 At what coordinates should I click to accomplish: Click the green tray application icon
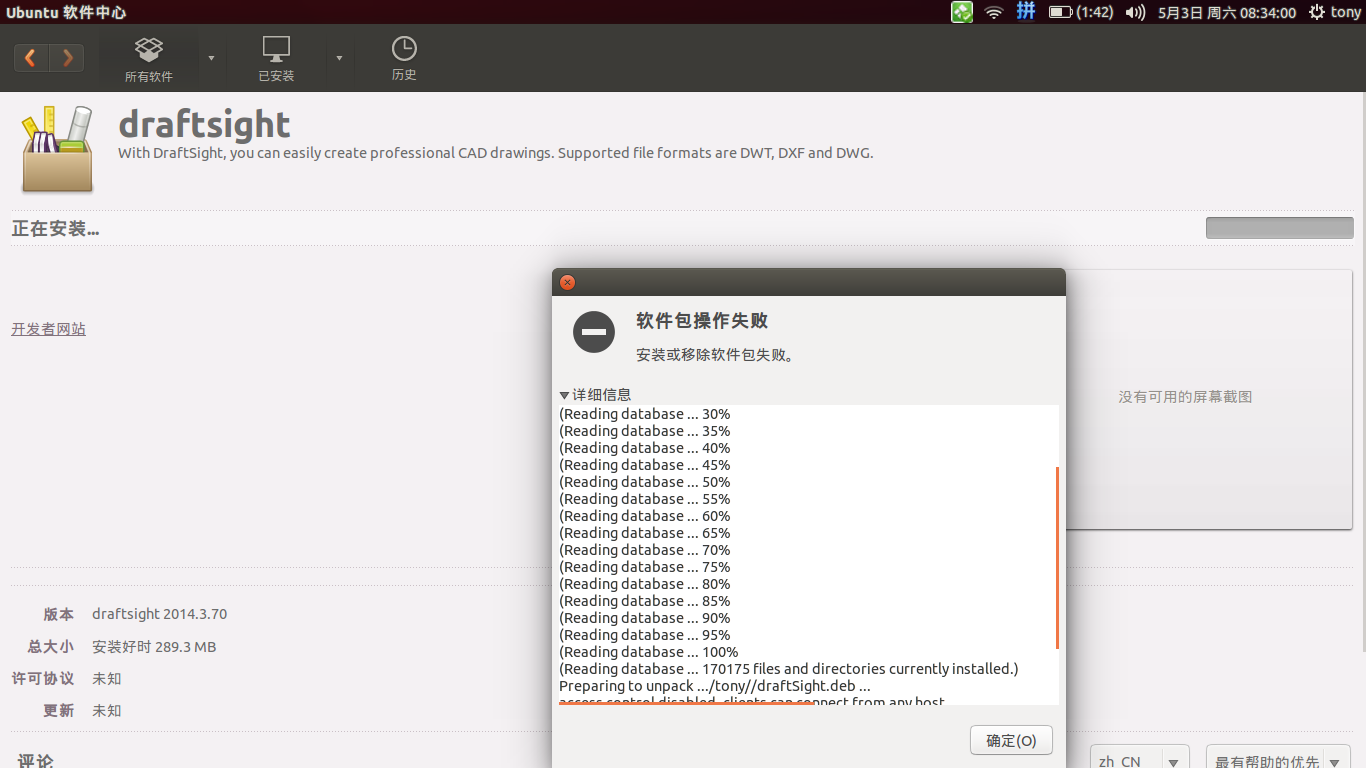tap(962, 12)
